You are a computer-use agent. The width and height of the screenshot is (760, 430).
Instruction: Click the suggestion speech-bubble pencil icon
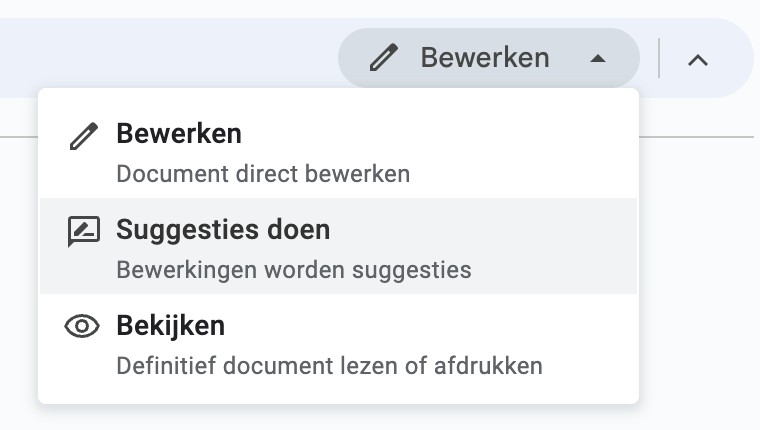84,231
